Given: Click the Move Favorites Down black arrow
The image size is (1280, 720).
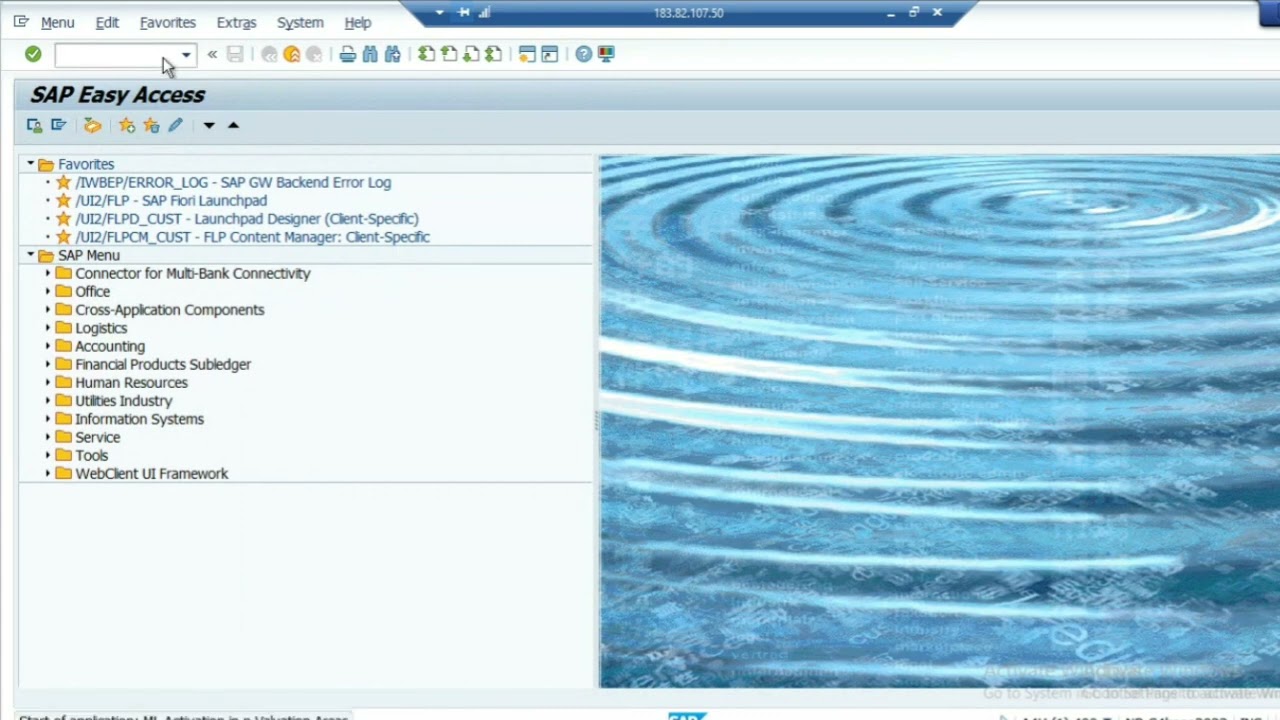Looking at the screenshot, I should pos(209,125).
